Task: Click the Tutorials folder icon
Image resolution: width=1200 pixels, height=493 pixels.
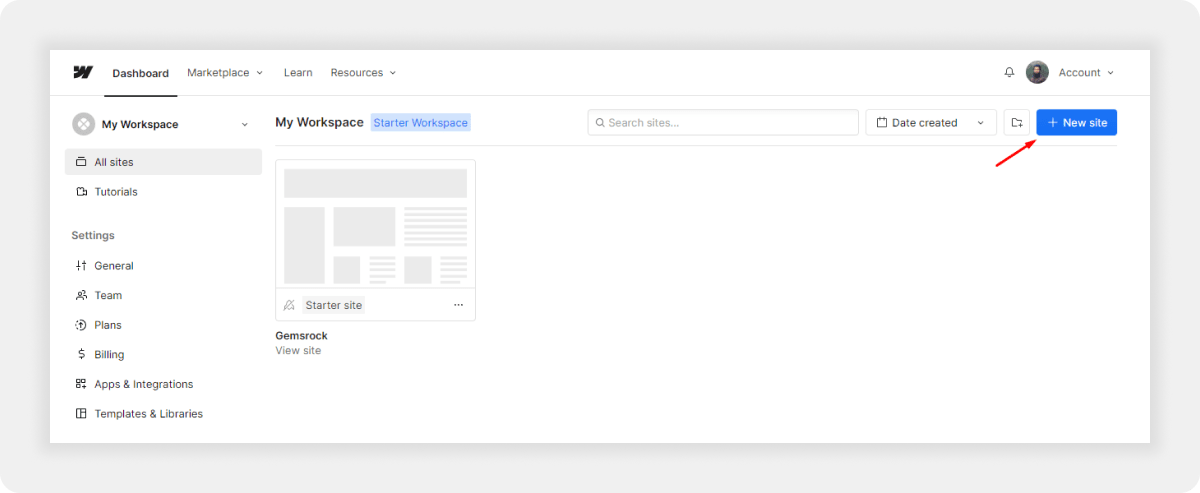Action: click(x=81, y=191)
